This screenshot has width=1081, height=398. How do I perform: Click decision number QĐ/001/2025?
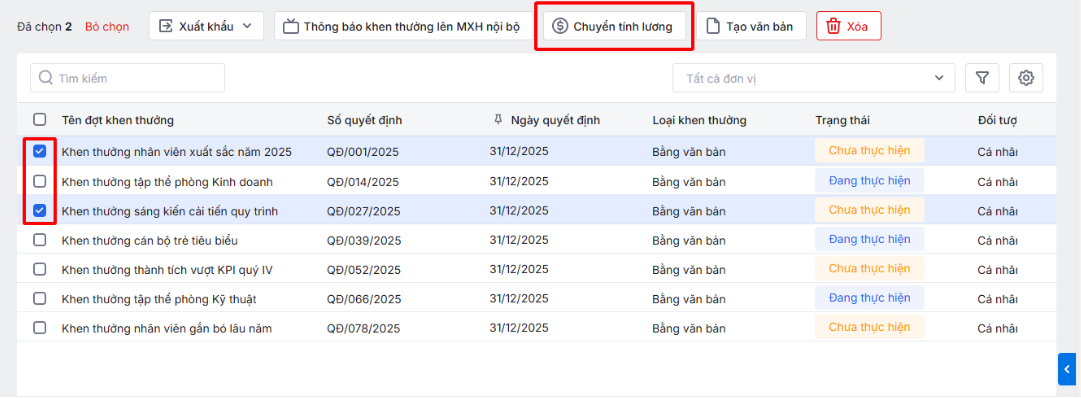pos(363,152)
